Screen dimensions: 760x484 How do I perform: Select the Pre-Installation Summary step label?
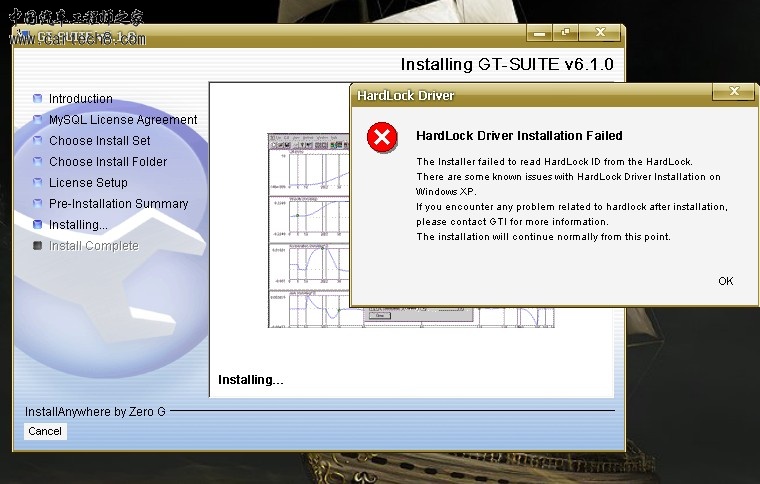point(119,204)
